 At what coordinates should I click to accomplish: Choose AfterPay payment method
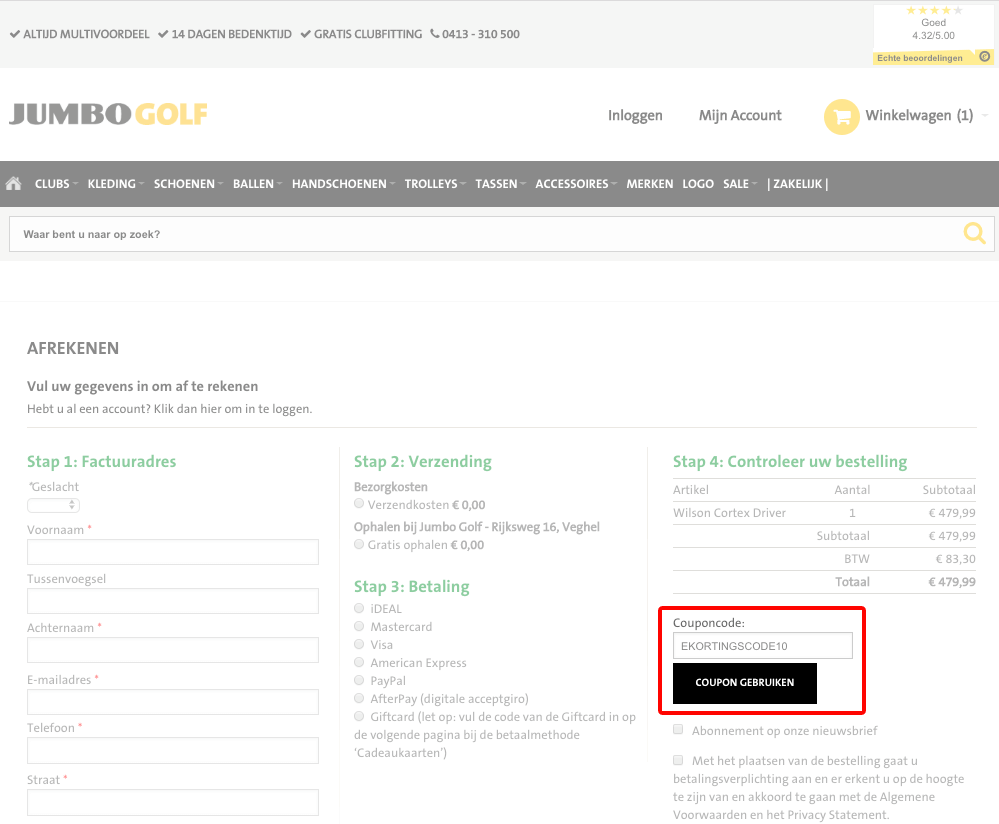click(359, 698)
